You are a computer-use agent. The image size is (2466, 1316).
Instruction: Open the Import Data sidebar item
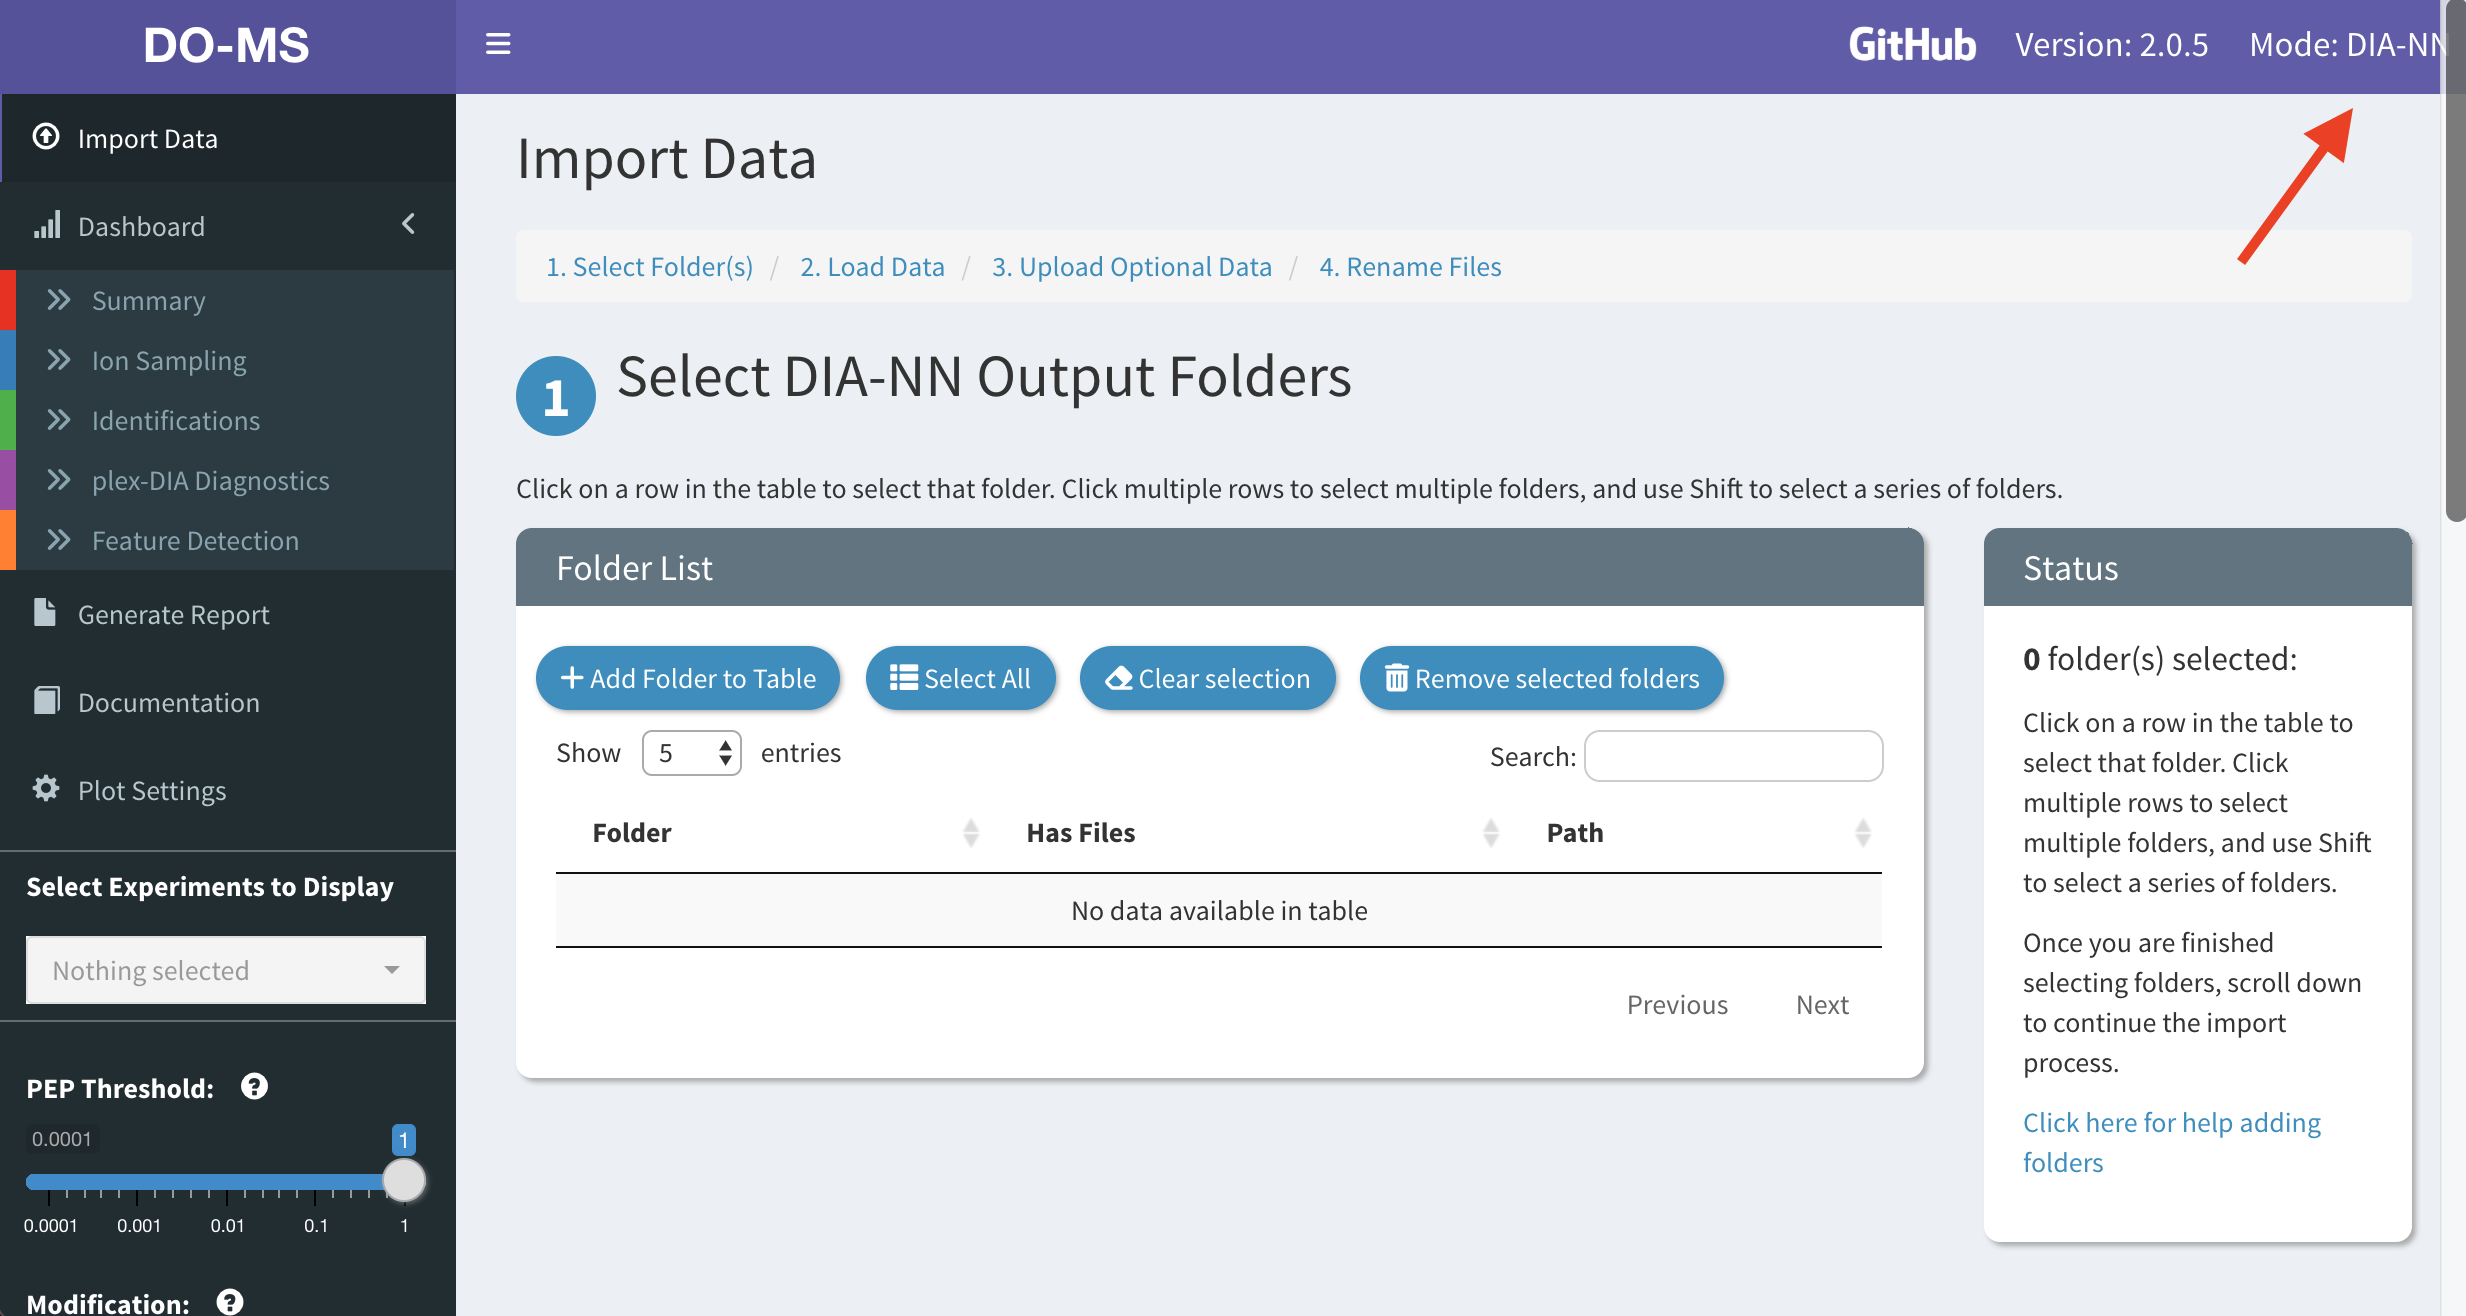point(228,138)
